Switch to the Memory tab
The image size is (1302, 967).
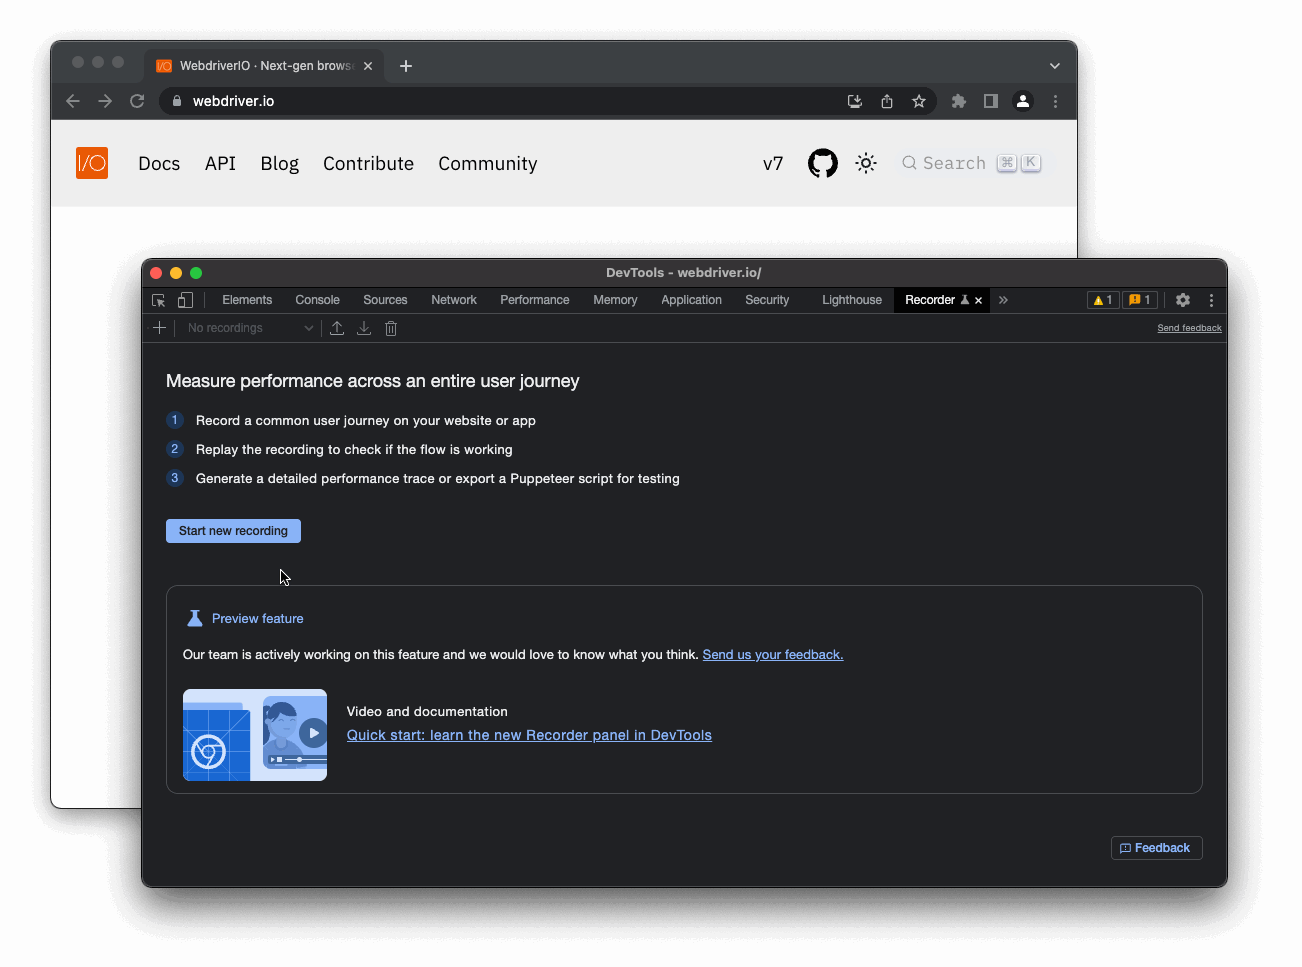click(x=615, y=300)
